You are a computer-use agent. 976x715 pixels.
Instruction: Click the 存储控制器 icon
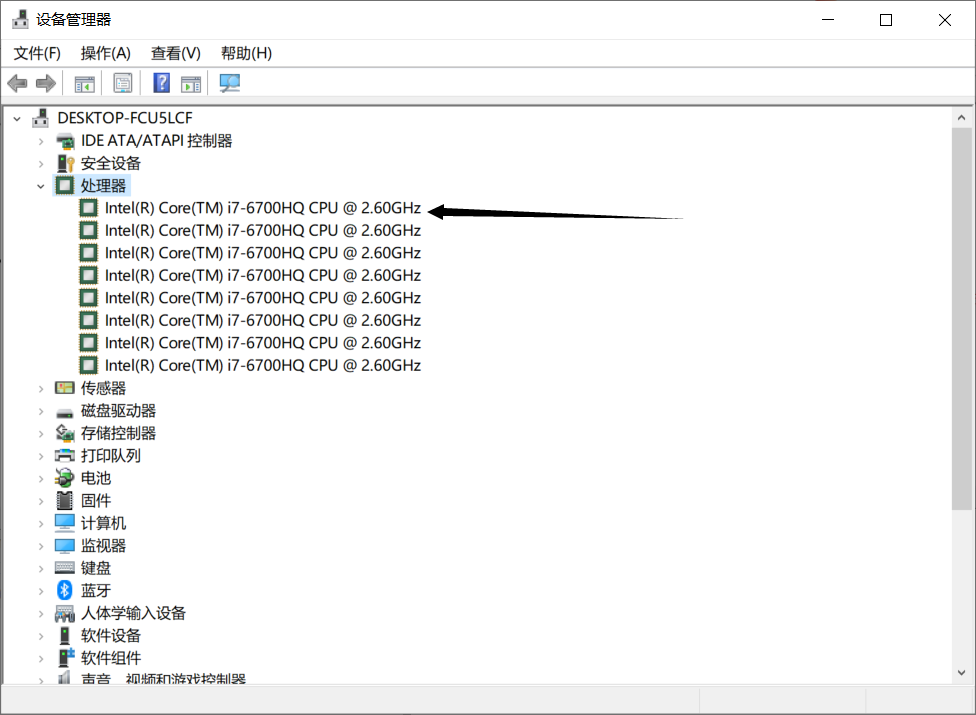click(x=65, y=433)
